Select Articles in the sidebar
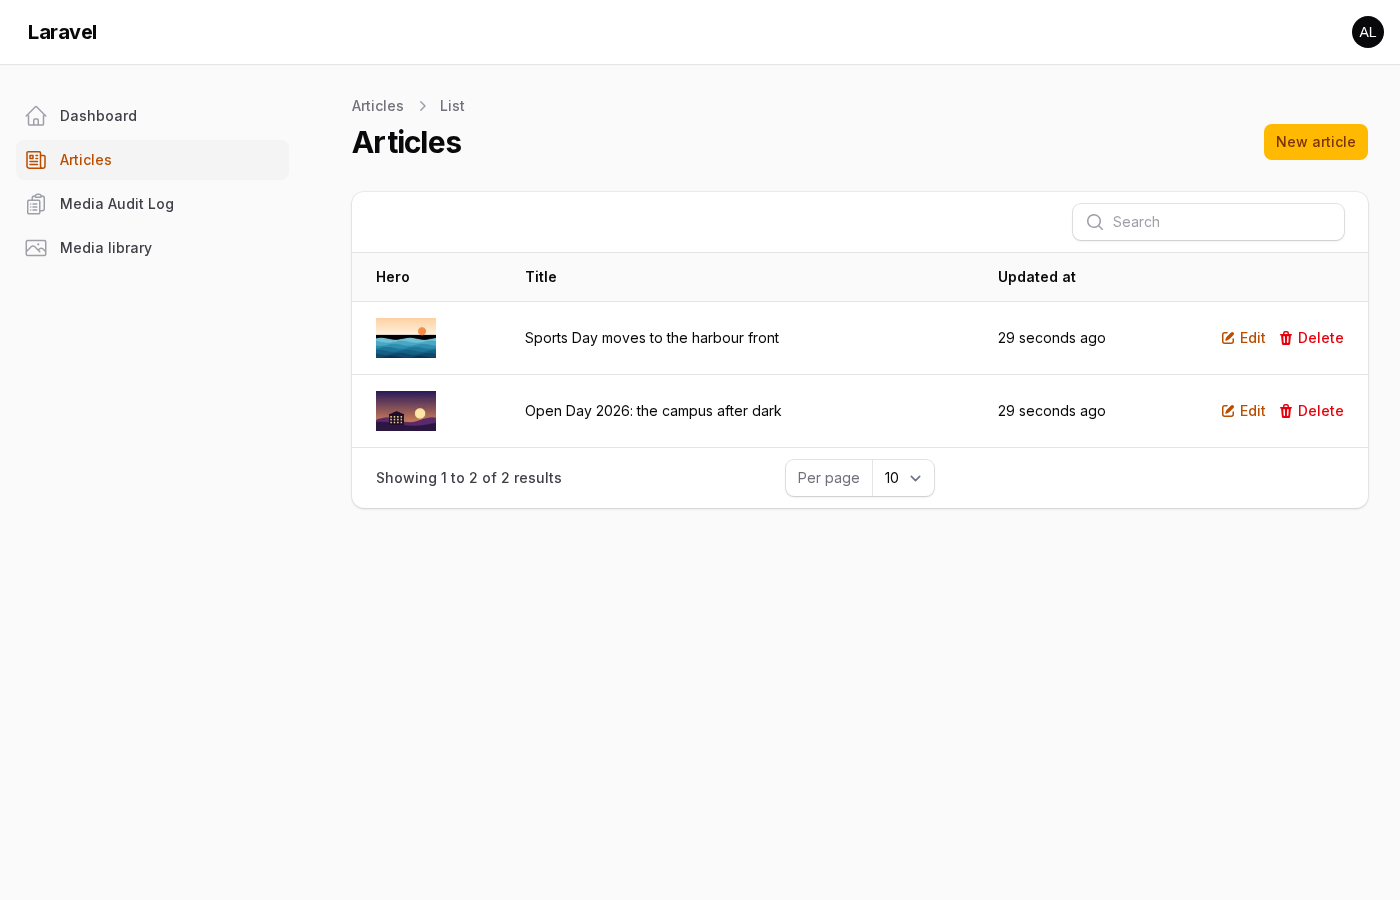This screenshot has width=1400, height=900. [x=152, y=160]
